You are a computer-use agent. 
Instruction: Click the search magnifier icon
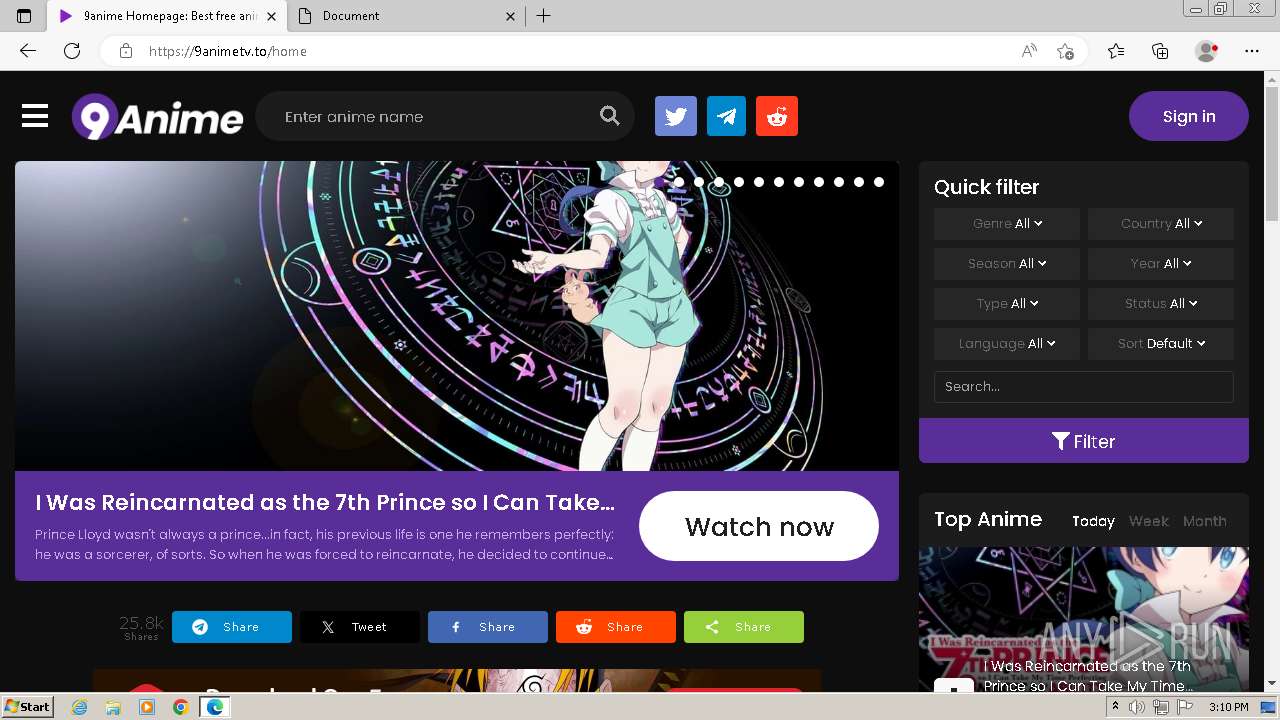point(610,116)
